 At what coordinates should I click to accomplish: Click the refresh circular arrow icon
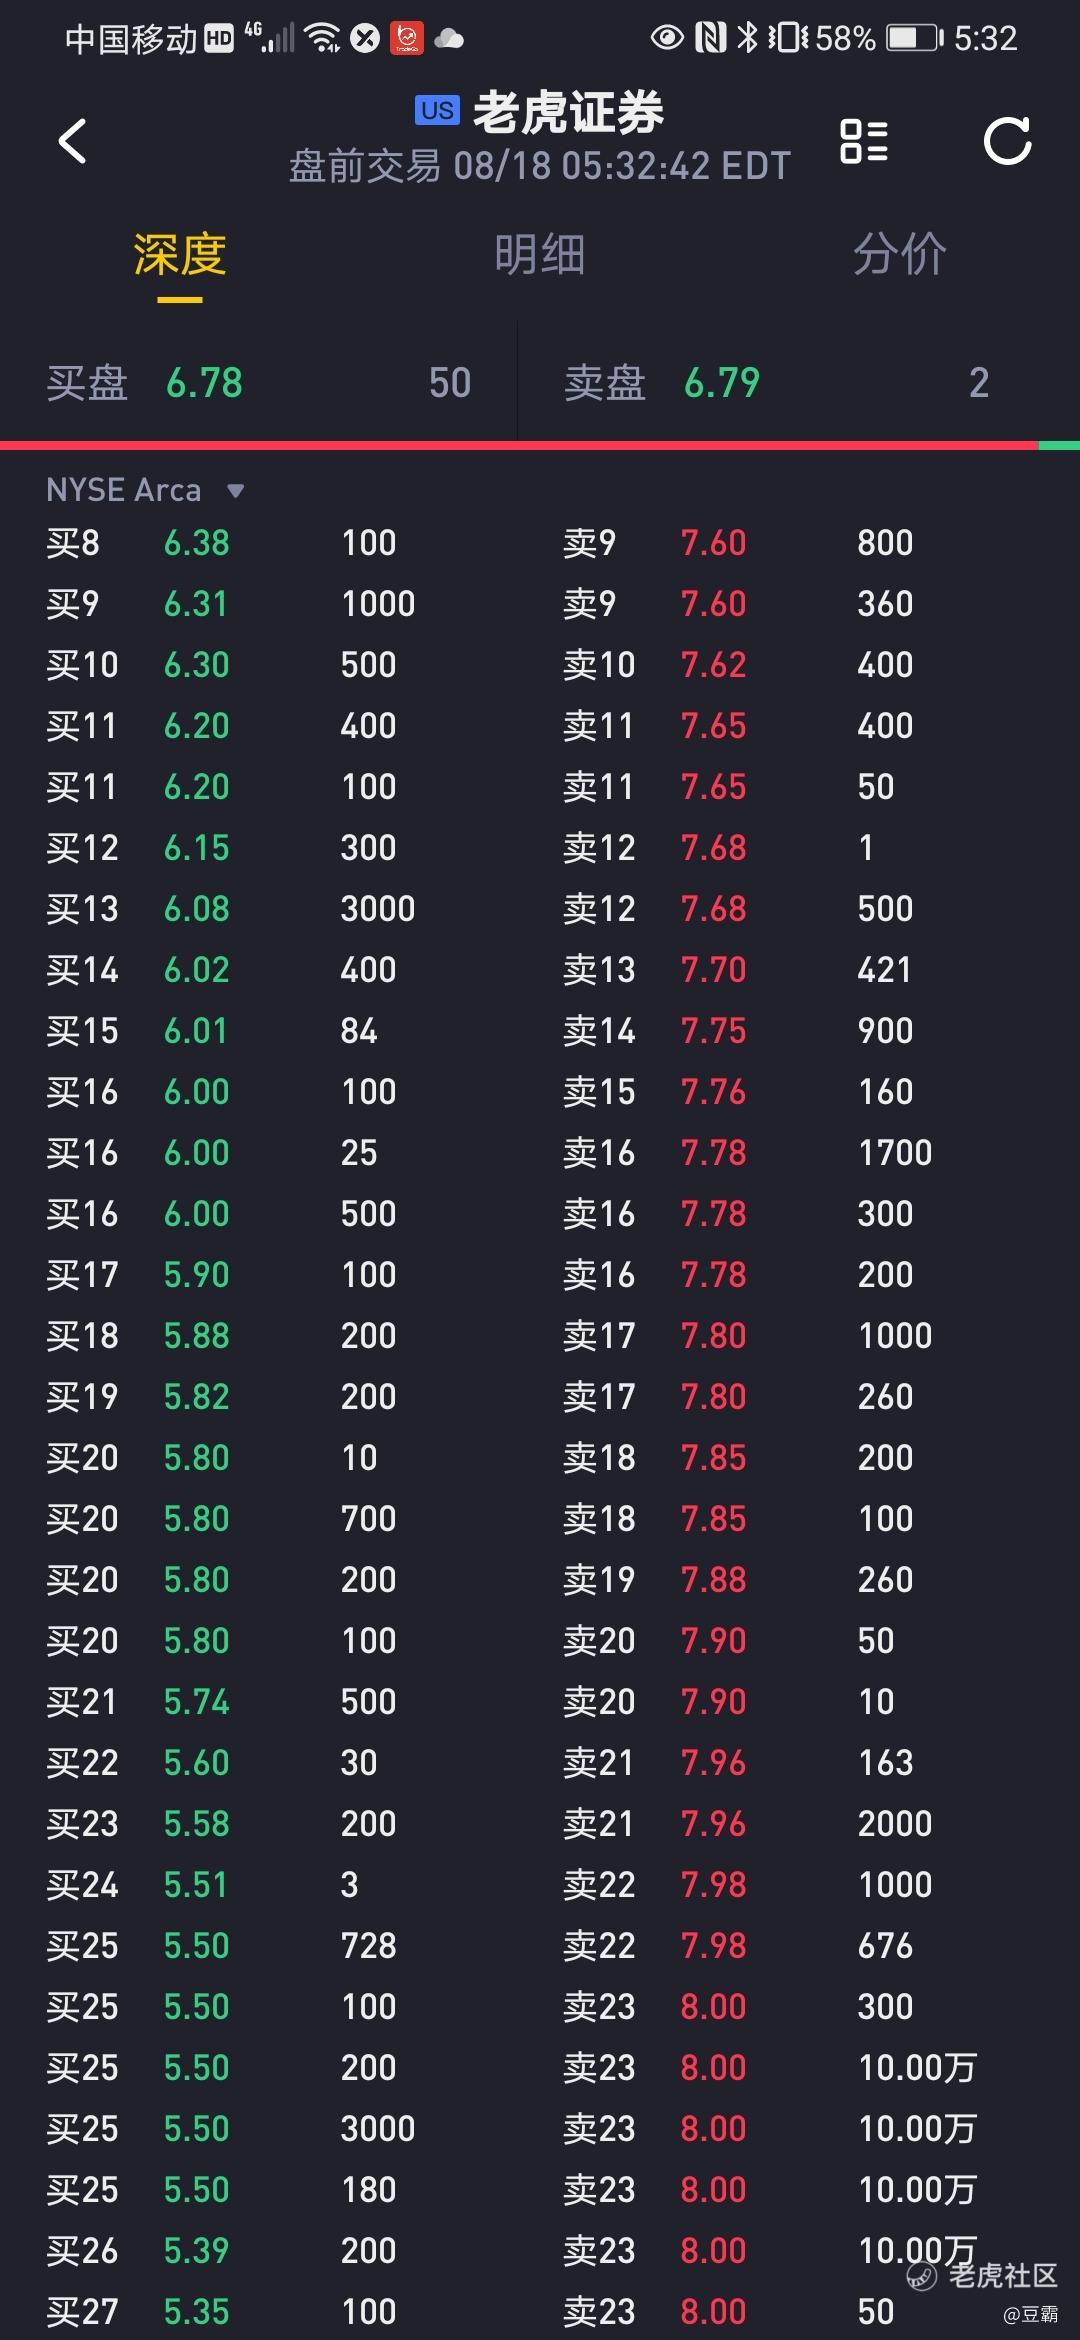pyautogui.click(x=1007, y=141)
